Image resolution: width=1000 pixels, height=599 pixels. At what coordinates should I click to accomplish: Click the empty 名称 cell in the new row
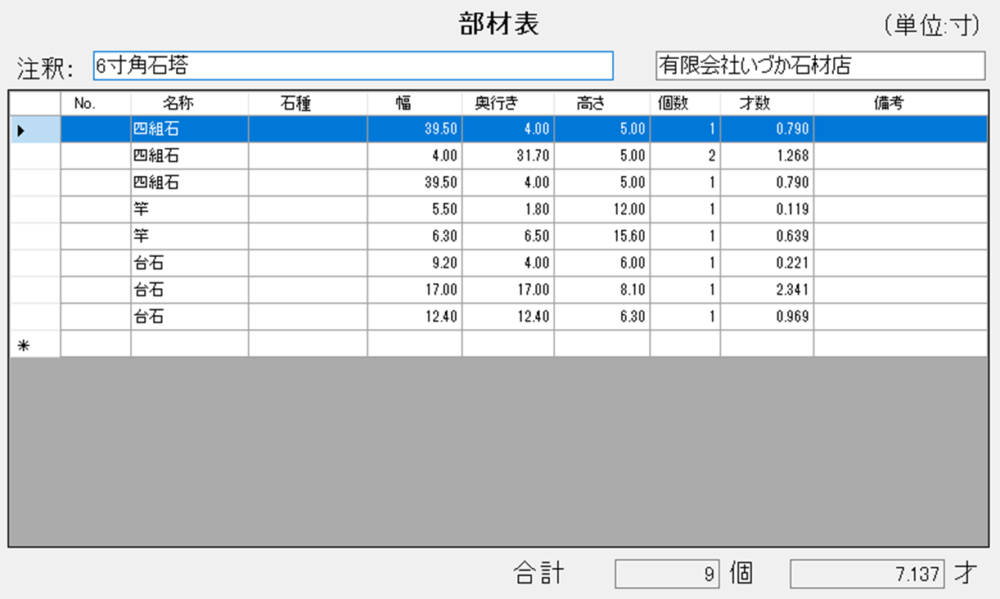tap(189, 344)
